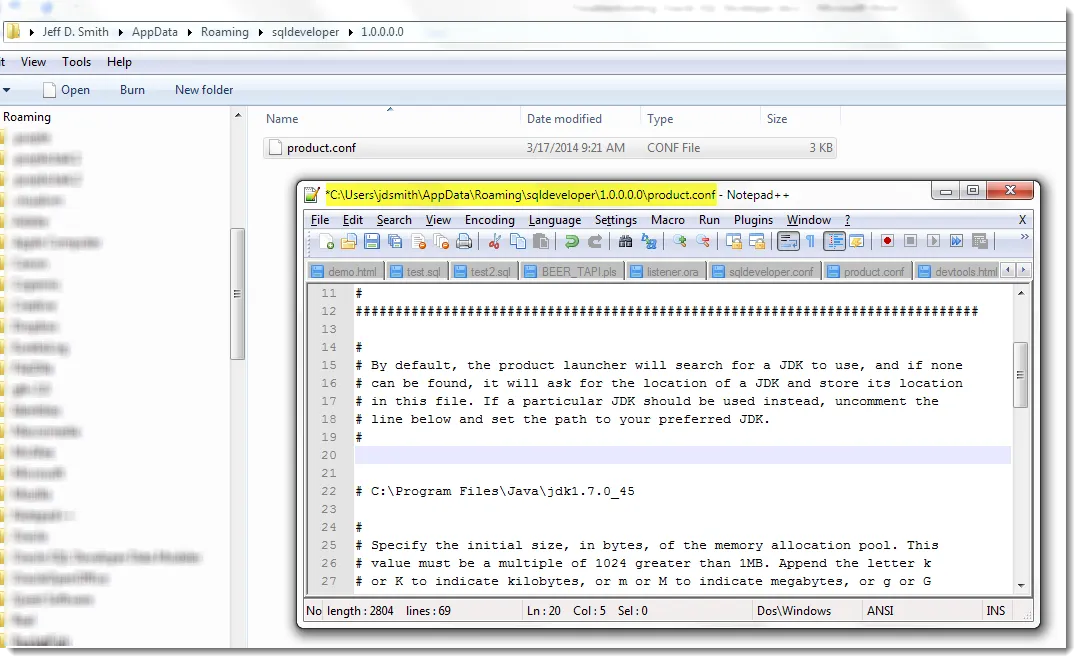
Task: Open the Edit menu in Notepad++
Action: click(352, 220)
